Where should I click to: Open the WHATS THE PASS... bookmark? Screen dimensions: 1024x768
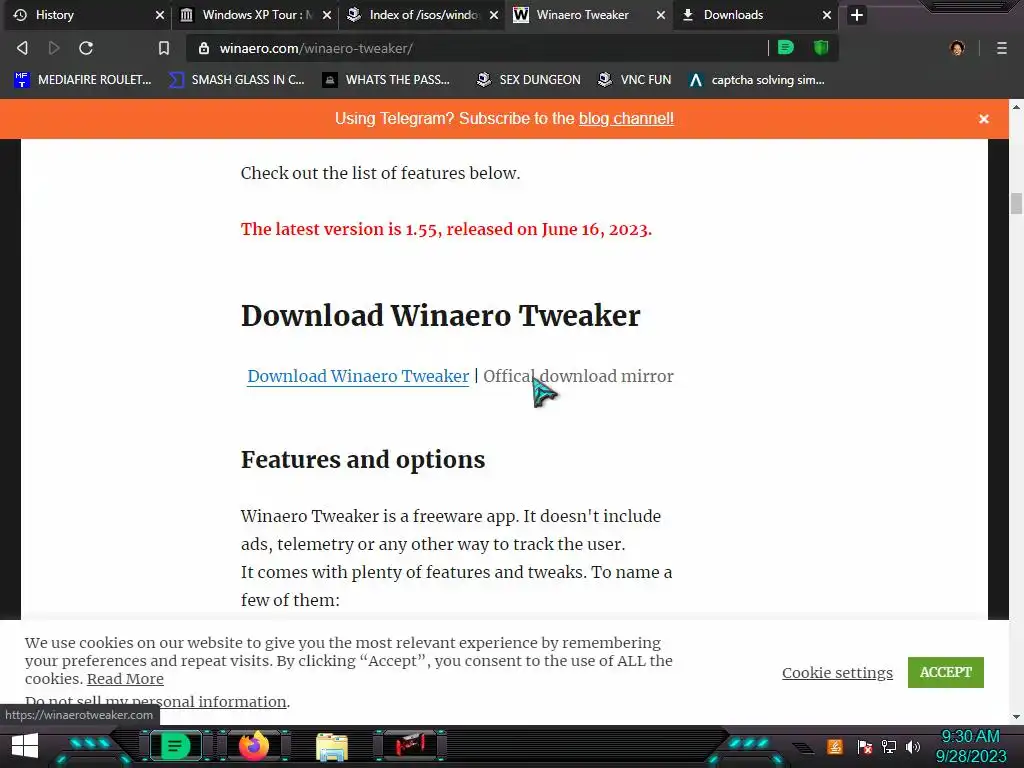point(387,80)
